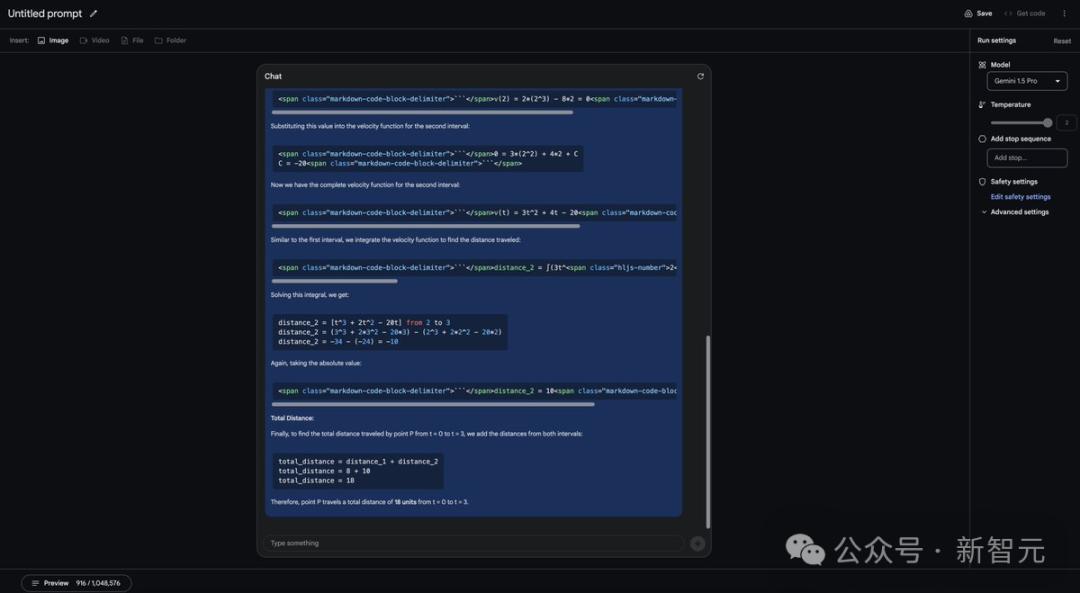This screenshot has height=593, width=1080.
Task: Click the text Solving this integral, we get:
Action: pos(309,295)
